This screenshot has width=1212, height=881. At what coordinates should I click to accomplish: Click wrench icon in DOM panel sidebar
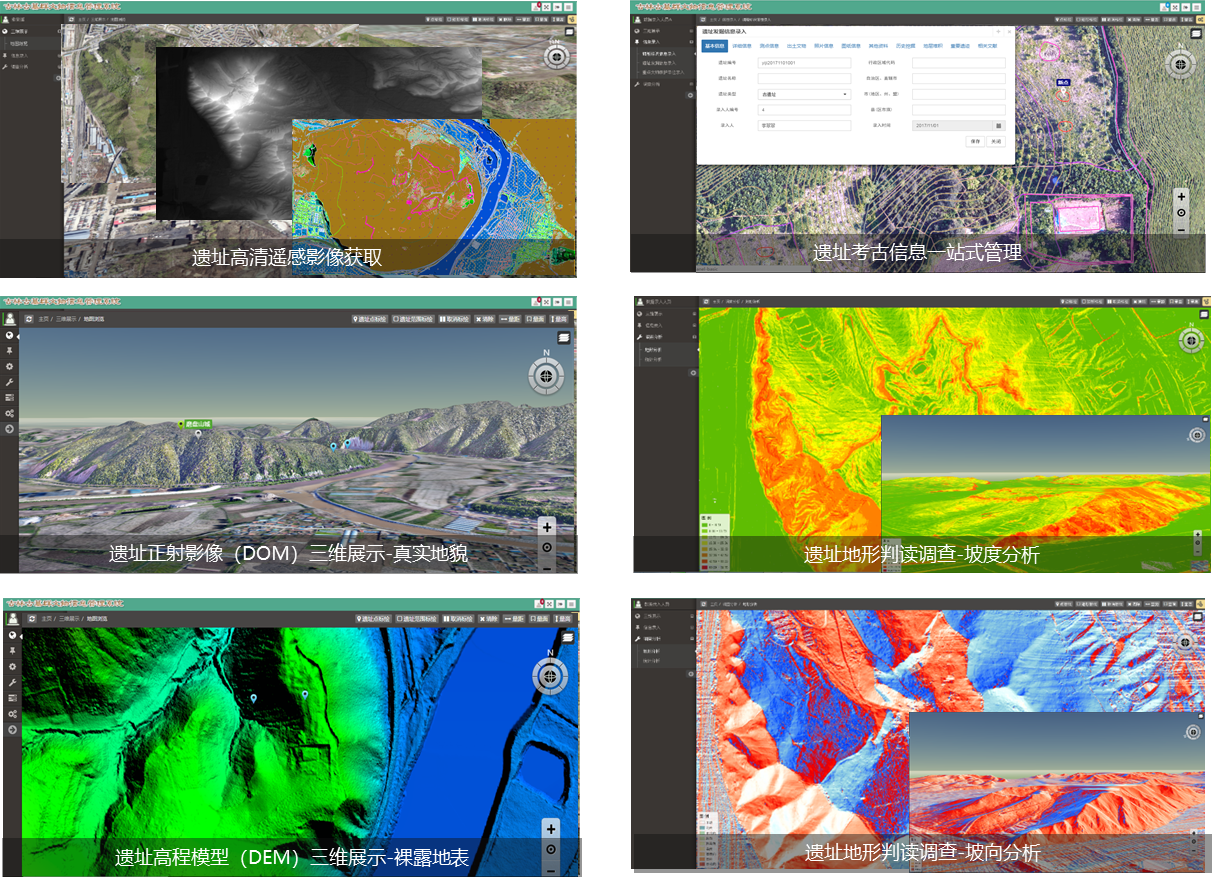click(x=10, y=382)
